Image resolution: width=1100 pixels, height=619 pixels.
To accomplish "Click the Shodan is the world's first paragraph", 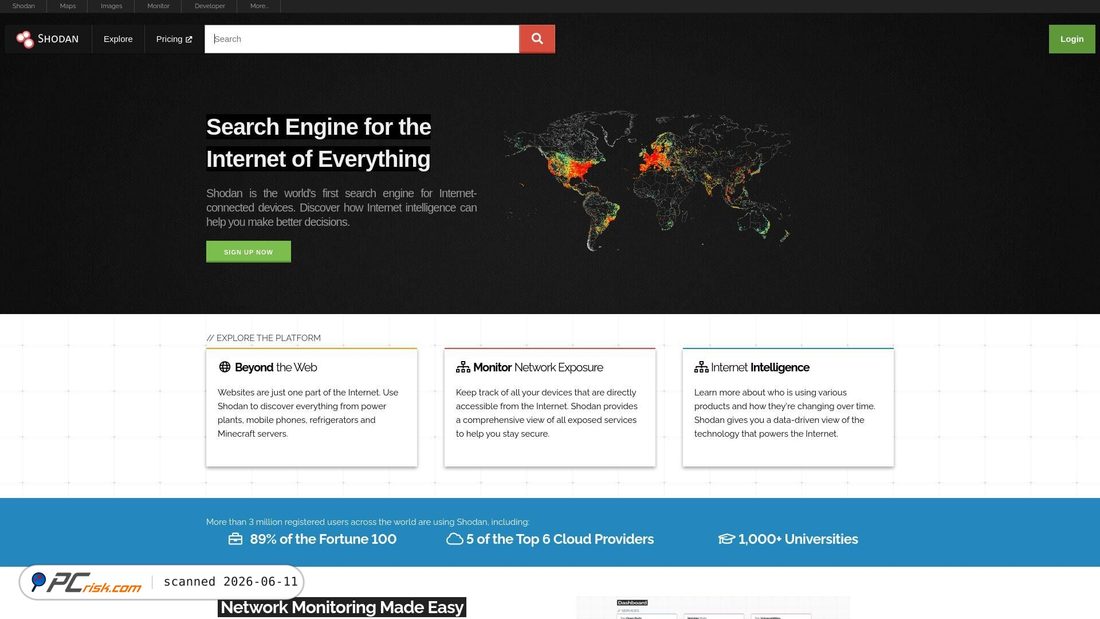I will 342,208.
